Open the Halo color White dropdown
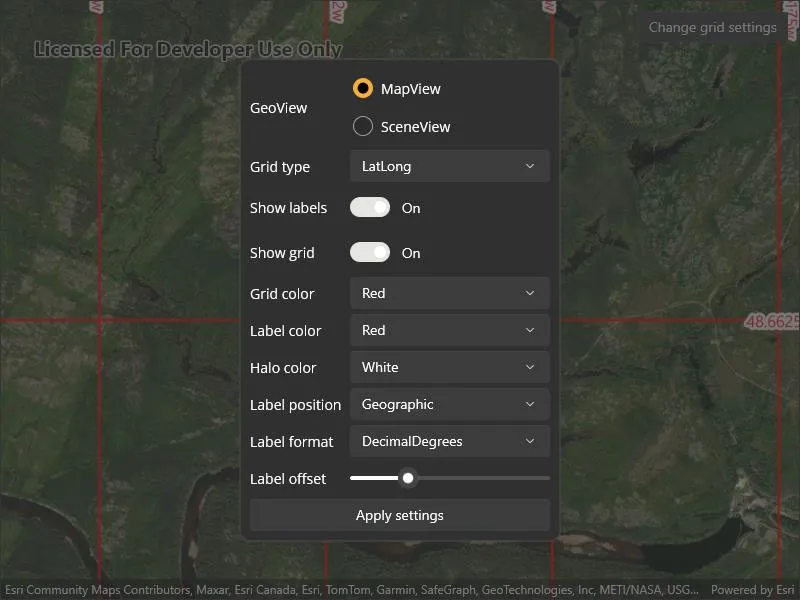Screen dimensions: 800x600 click(449, 367)
